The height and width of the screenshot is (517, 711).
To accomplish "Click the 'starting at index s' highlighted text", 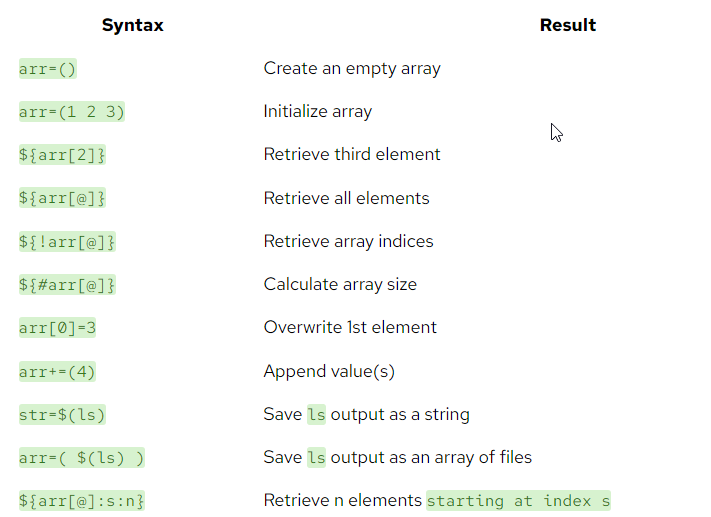I will (x=518, y=500).
